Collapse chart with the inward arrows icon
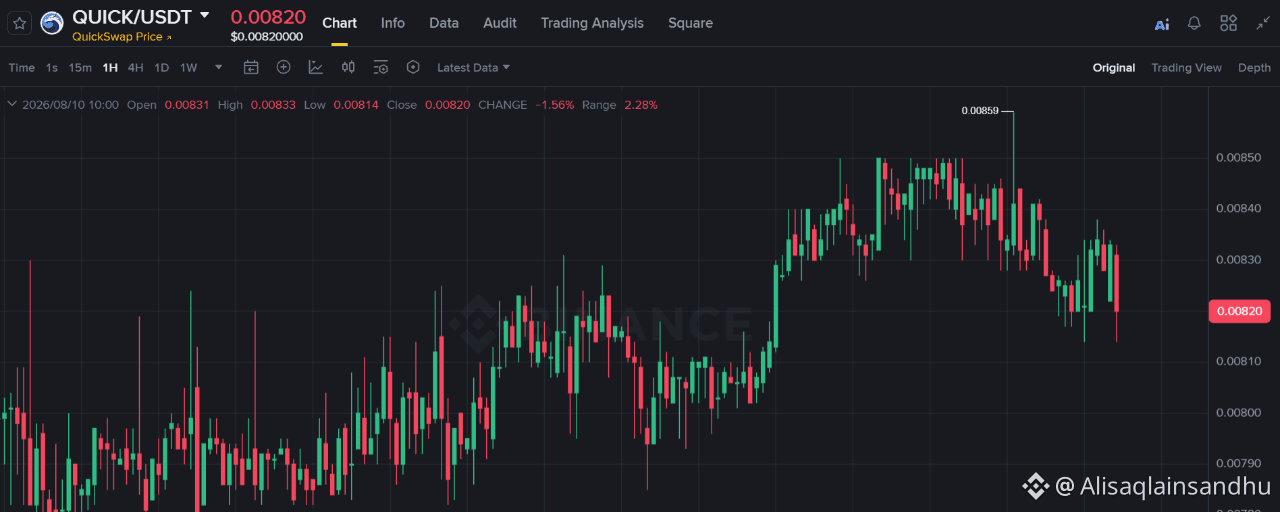1280x512 pixels. 1263,23
